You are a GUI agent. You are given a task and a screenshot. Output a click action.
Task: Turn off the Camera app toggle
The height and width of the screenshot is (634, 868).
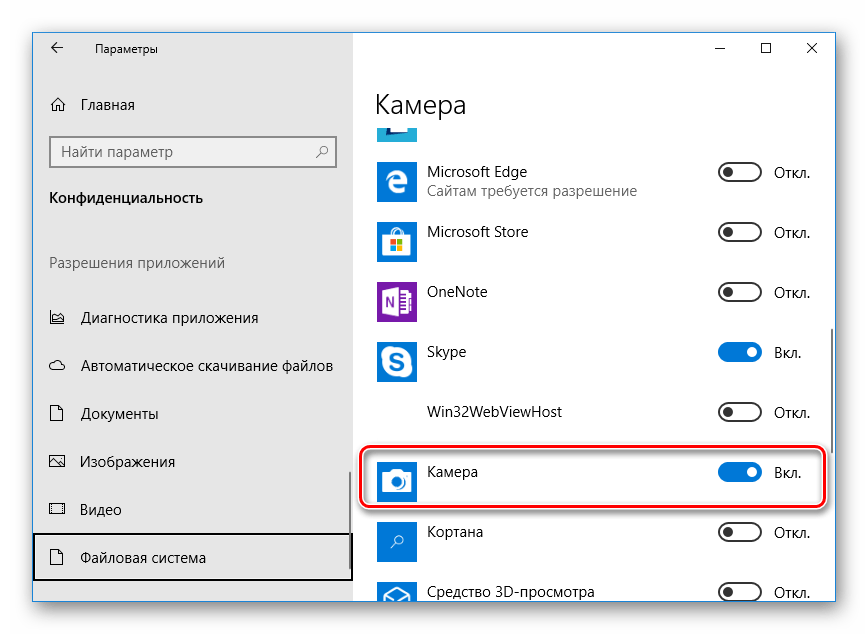click(x=740, y=472)
